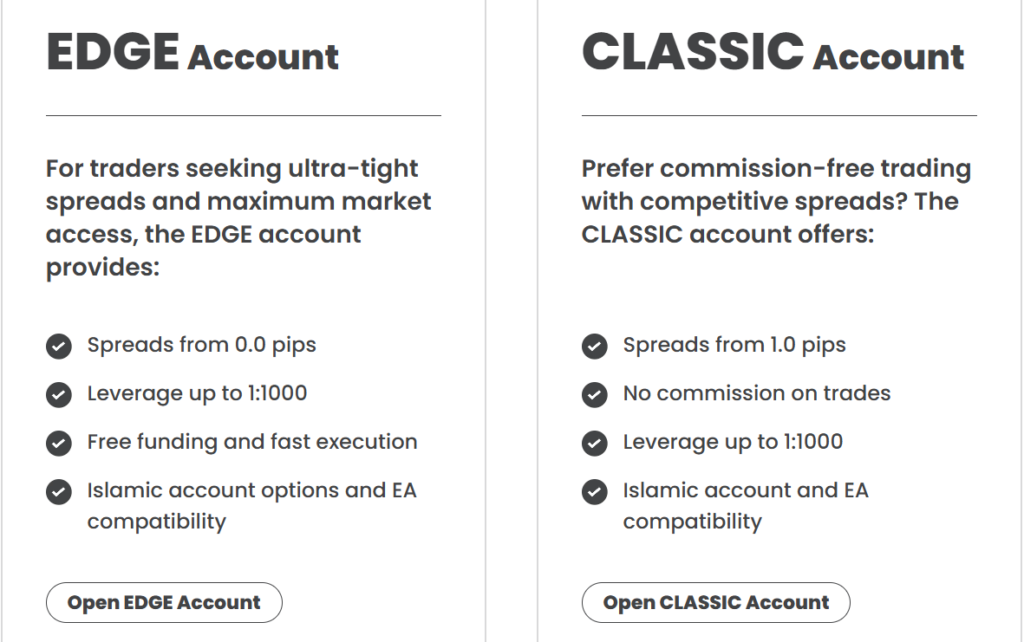
Task: Click checkmark icon beside Spreads from 1.0 pips
Action: click(x=595, y=346)
